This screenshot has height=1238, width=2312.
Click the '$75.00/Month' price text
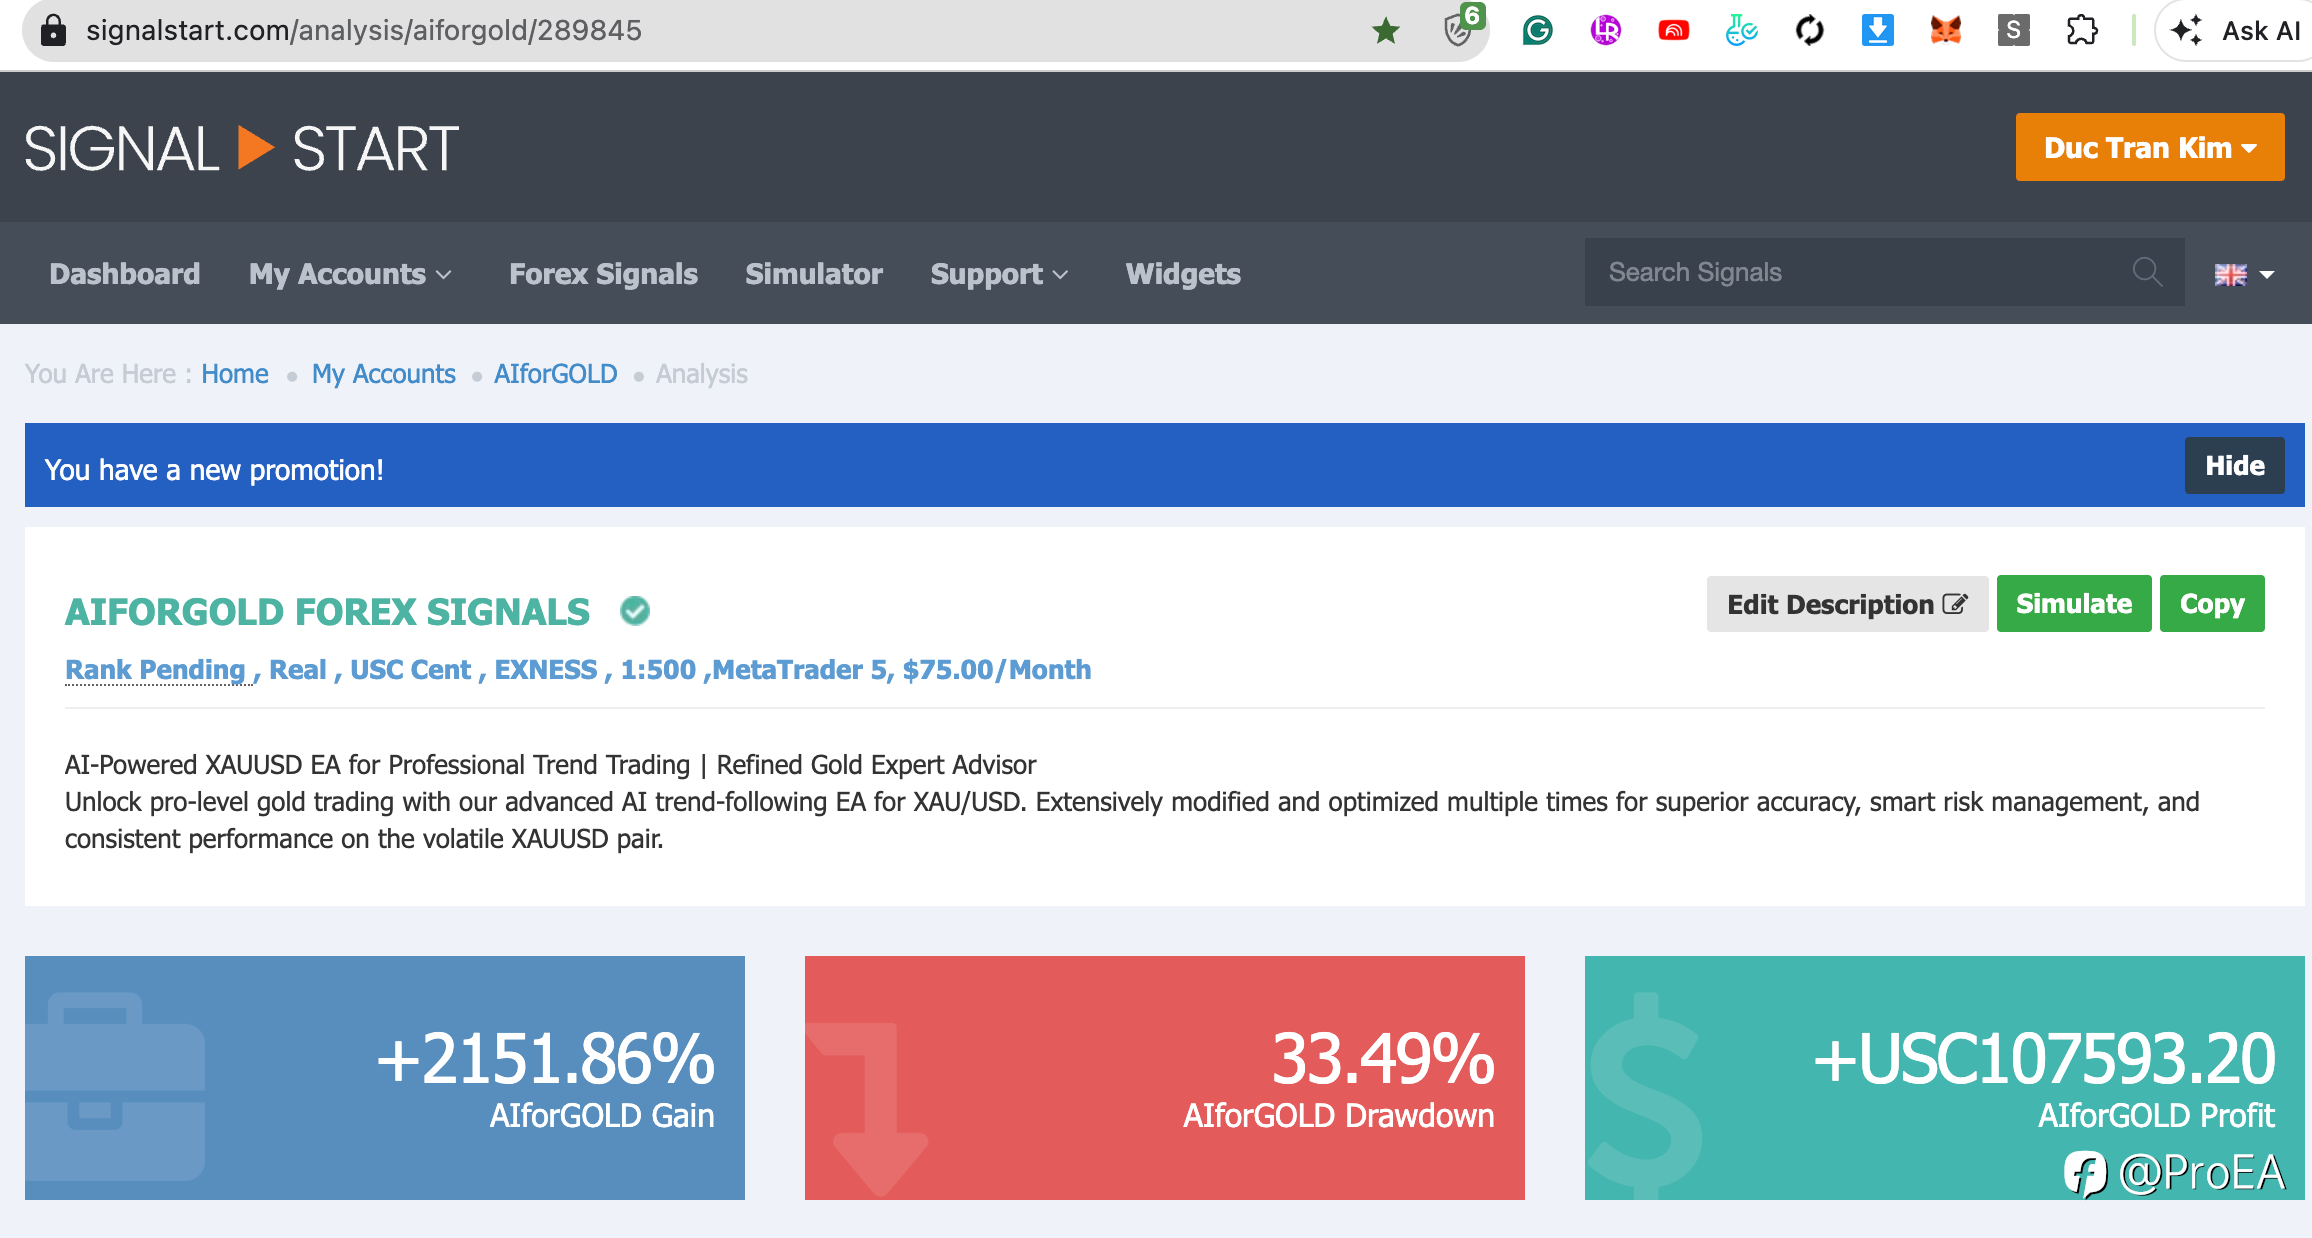997,670
